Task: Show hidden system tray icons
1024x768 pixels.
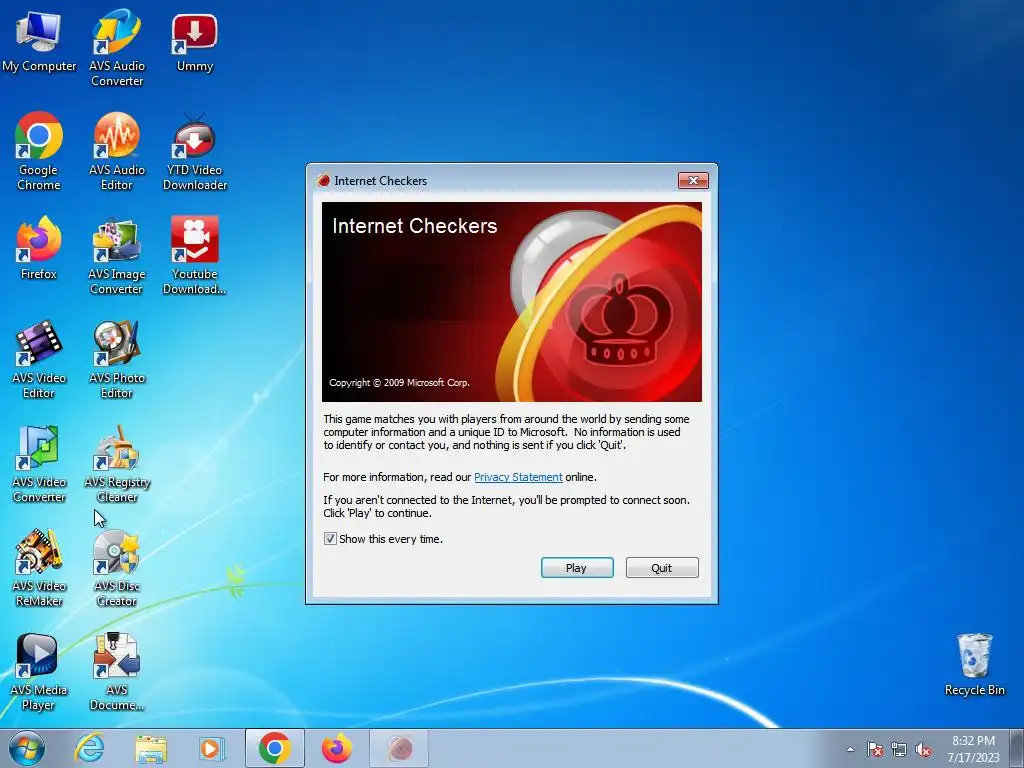Action: pyautogui.click(x=850, y=749)
